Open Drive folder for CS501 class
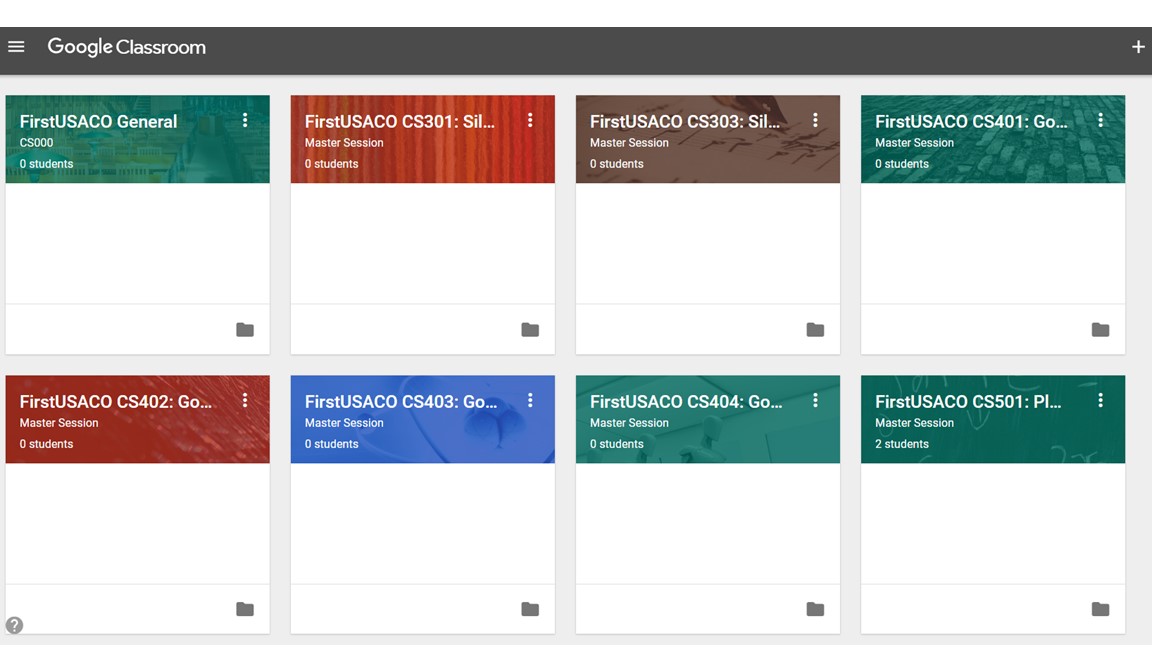Image resolution: width=1152 pixels, height=672 pixels. point(1100,609)
